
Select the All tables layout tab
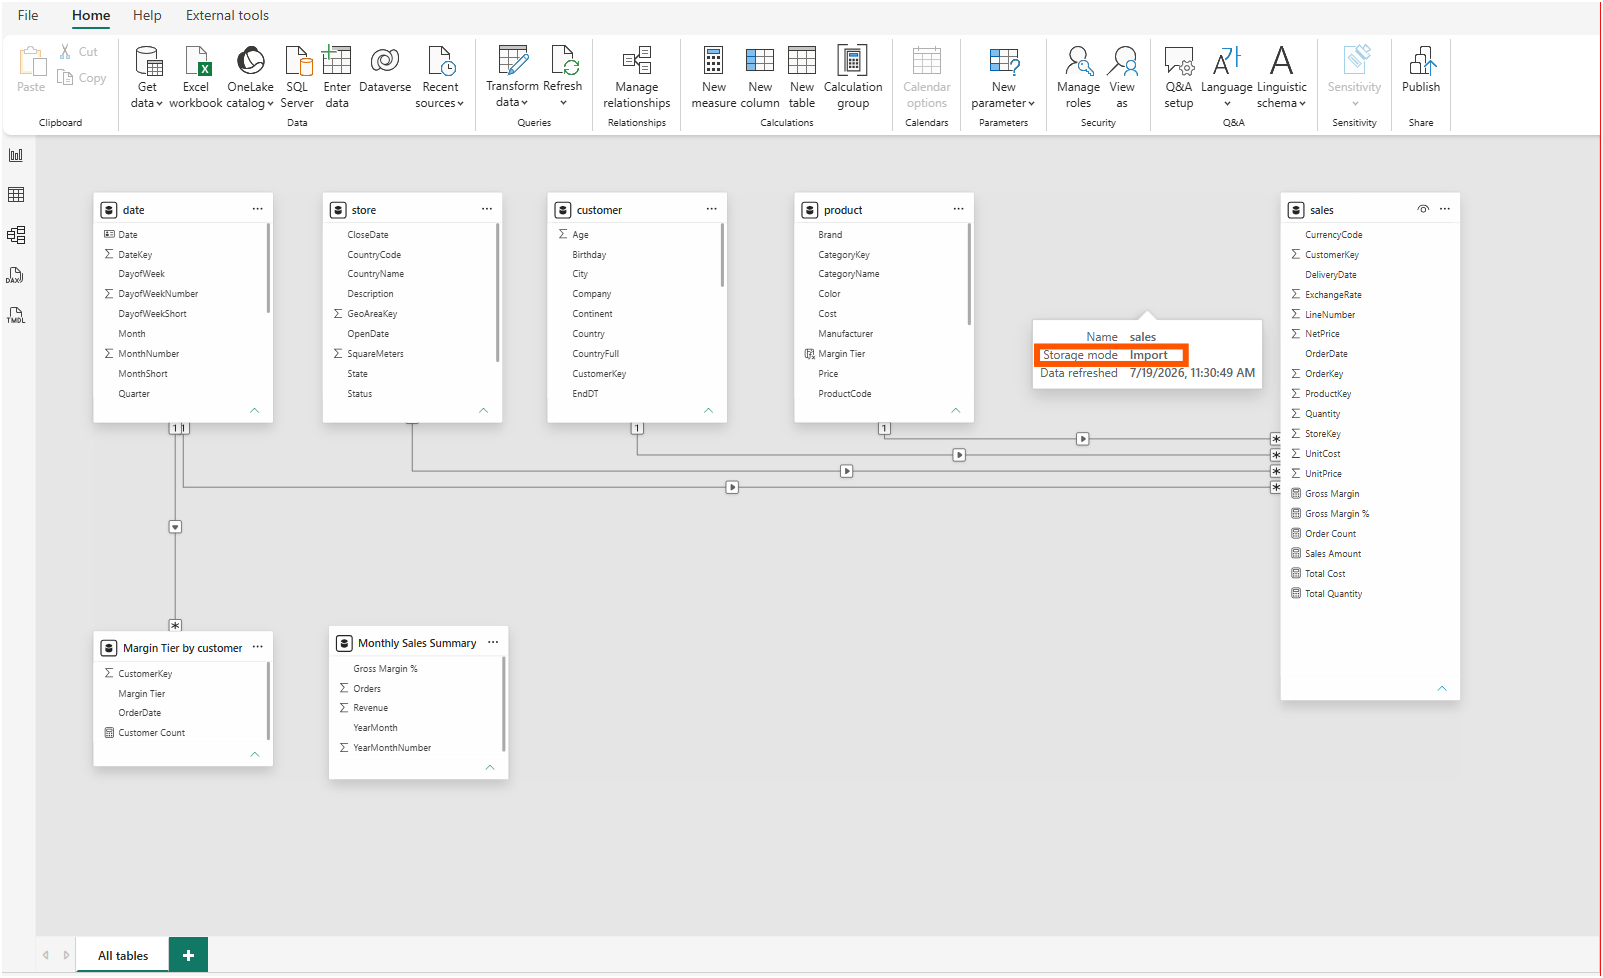pos(123,955)
